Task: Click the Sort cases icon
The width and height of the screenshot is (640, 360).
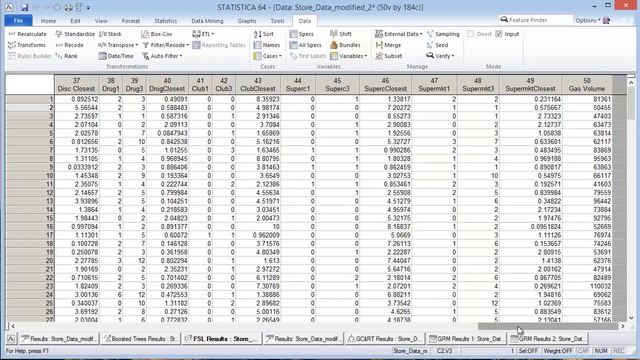Action: (258, 34)
